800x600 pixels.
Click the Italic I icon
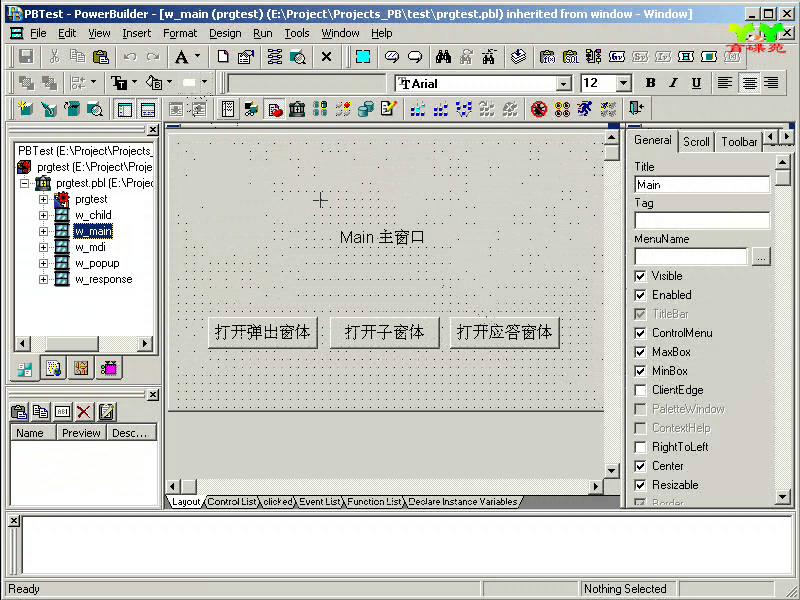pos(673,83)
